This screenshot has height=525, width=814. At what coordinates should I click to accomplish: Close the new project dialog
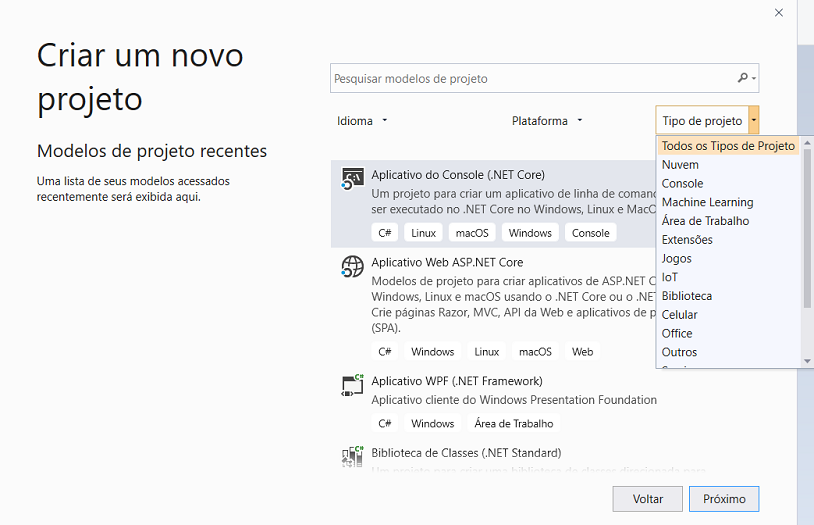click(x=779, y=12)
